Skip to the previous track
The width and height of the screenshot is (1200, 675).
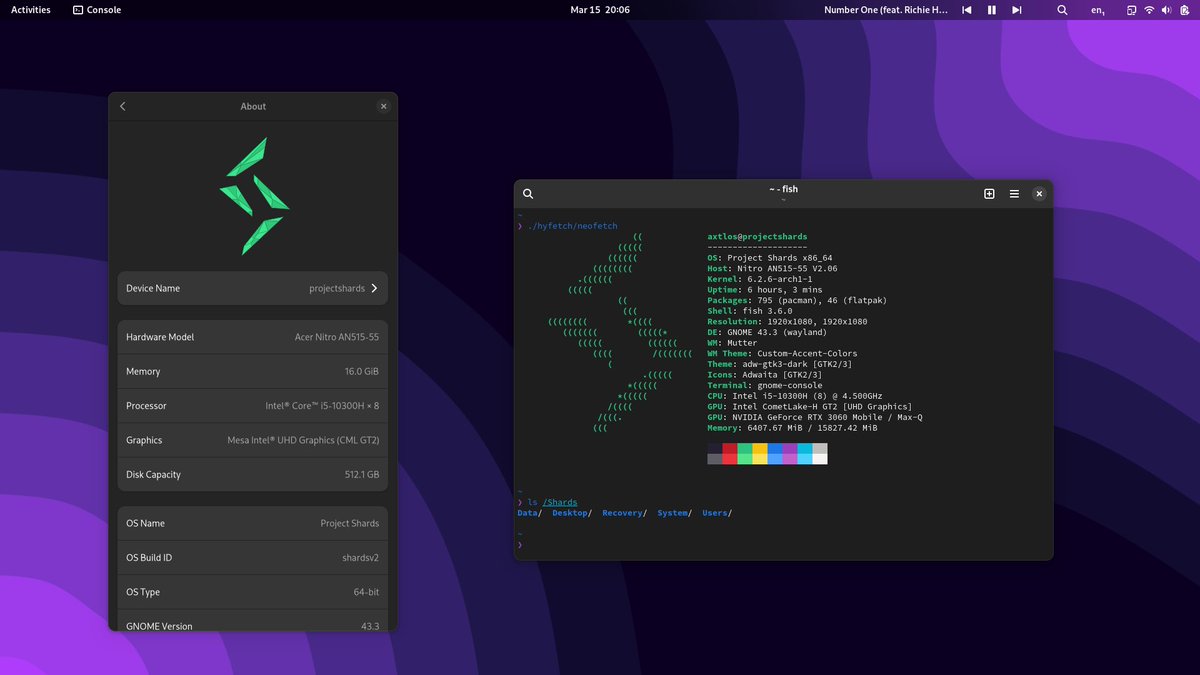click(966, 10)
